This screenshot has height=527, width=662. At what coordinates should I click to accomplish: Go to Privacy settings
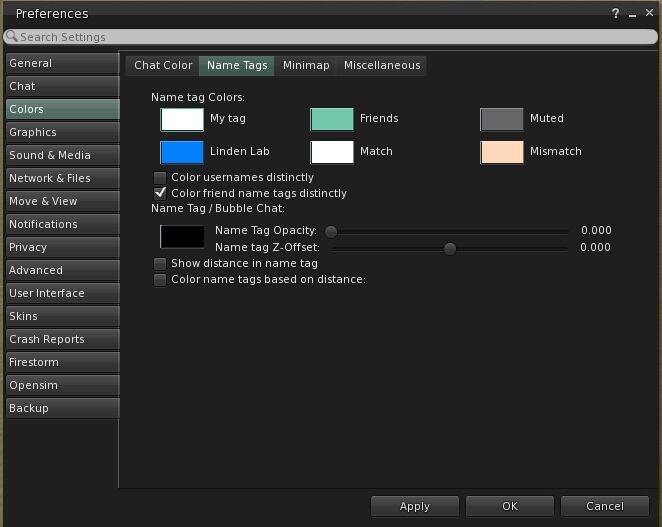(63, 247)
